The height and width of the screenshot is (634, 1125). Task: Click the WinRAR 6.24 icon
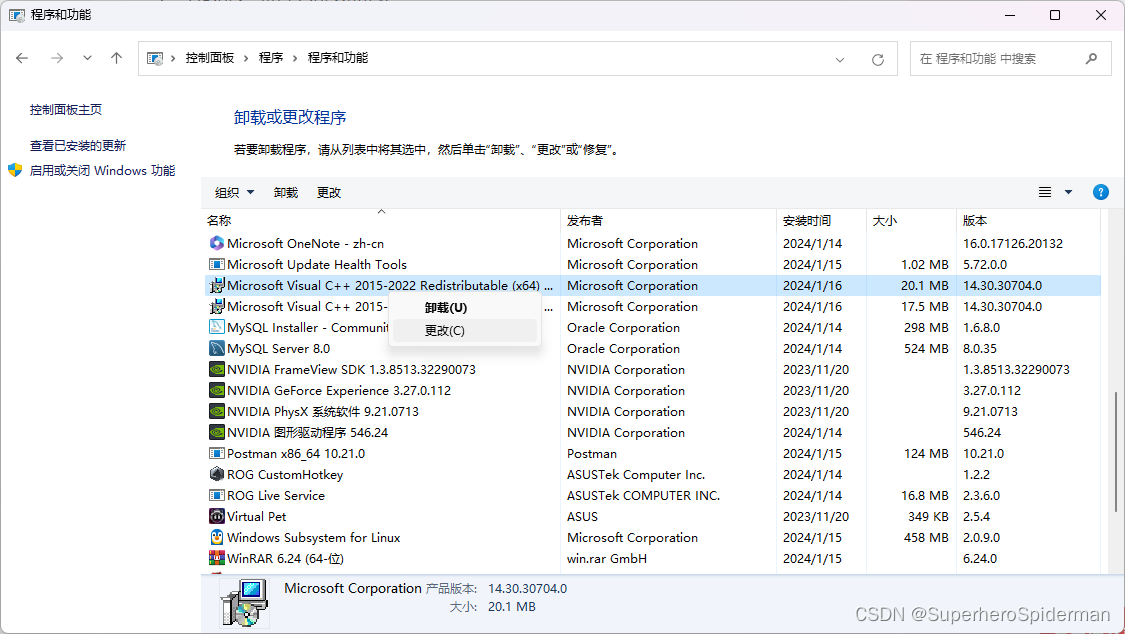pos(217,558)
